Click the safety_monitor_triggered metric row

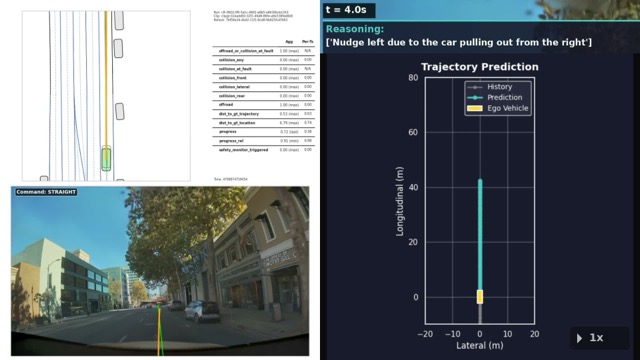(264, 150)
